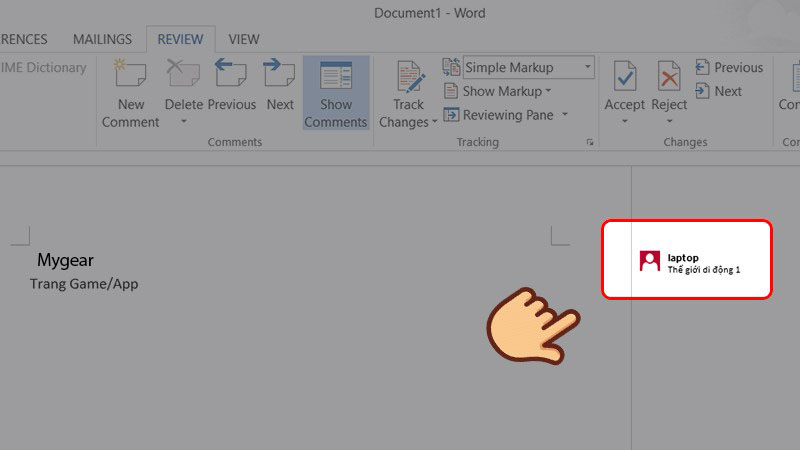Go to Next comment in Comments group
800x450 pixels.
pos(280,85)
